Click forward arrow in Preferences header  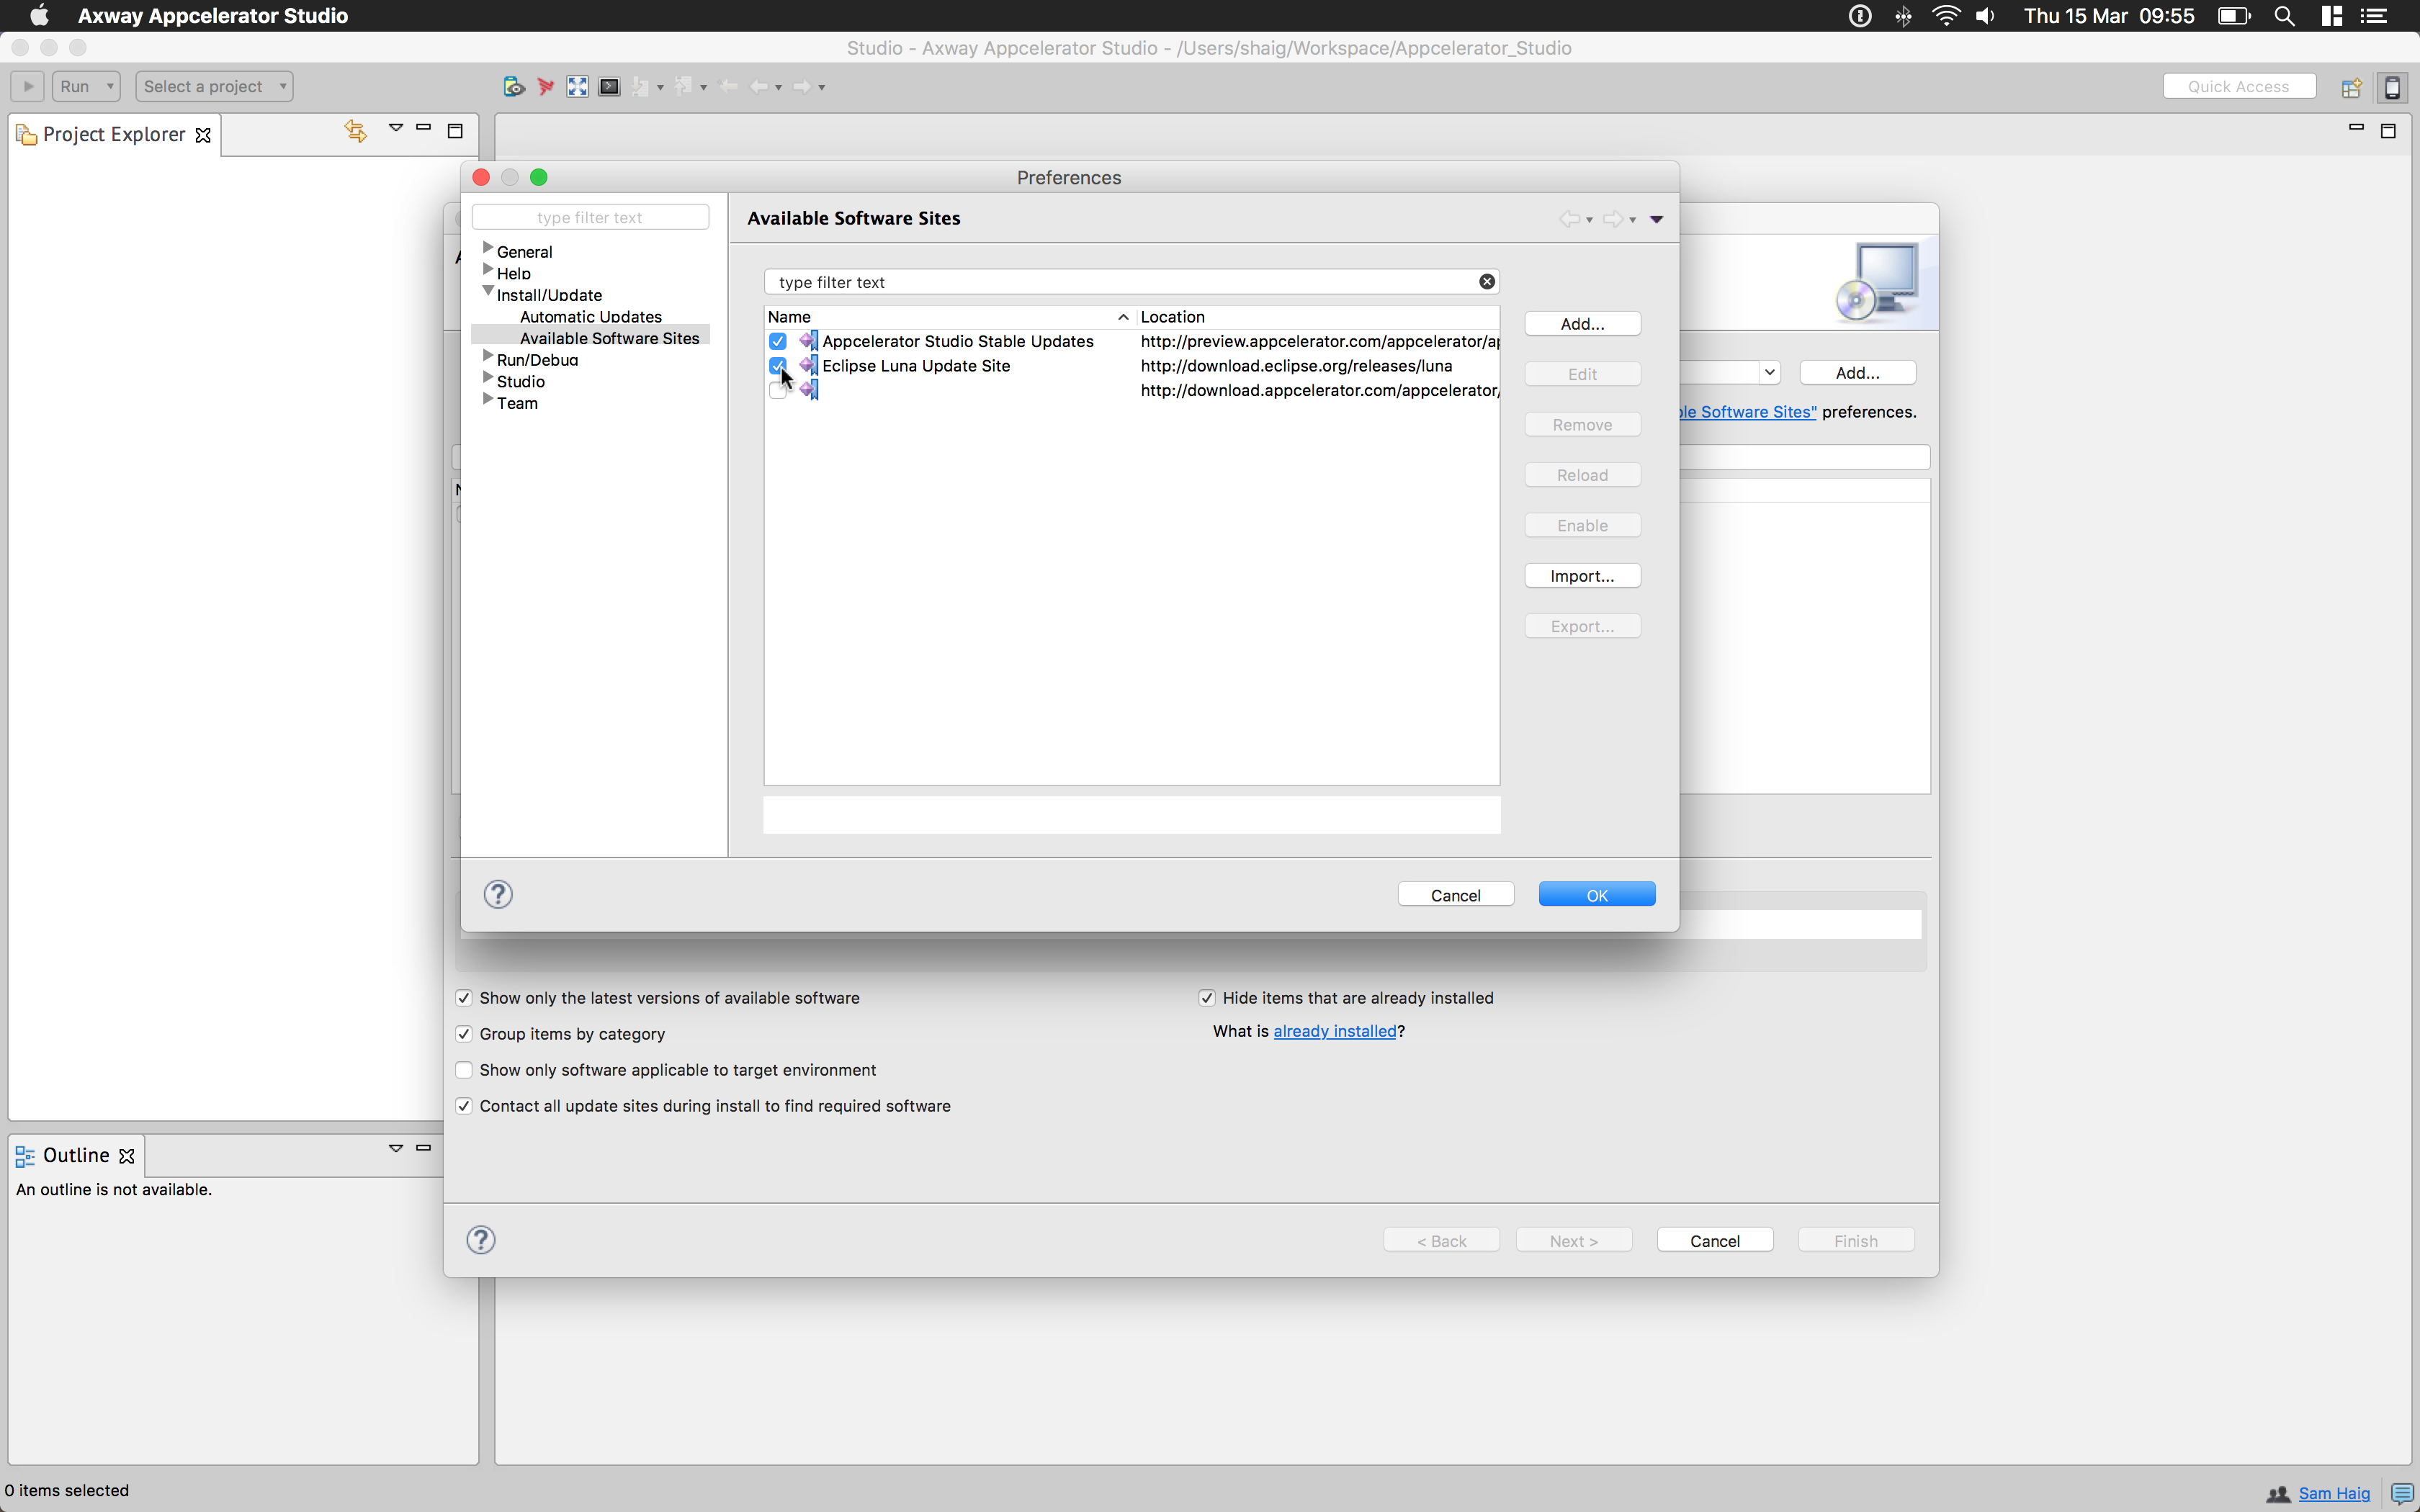click(1613, 219)
